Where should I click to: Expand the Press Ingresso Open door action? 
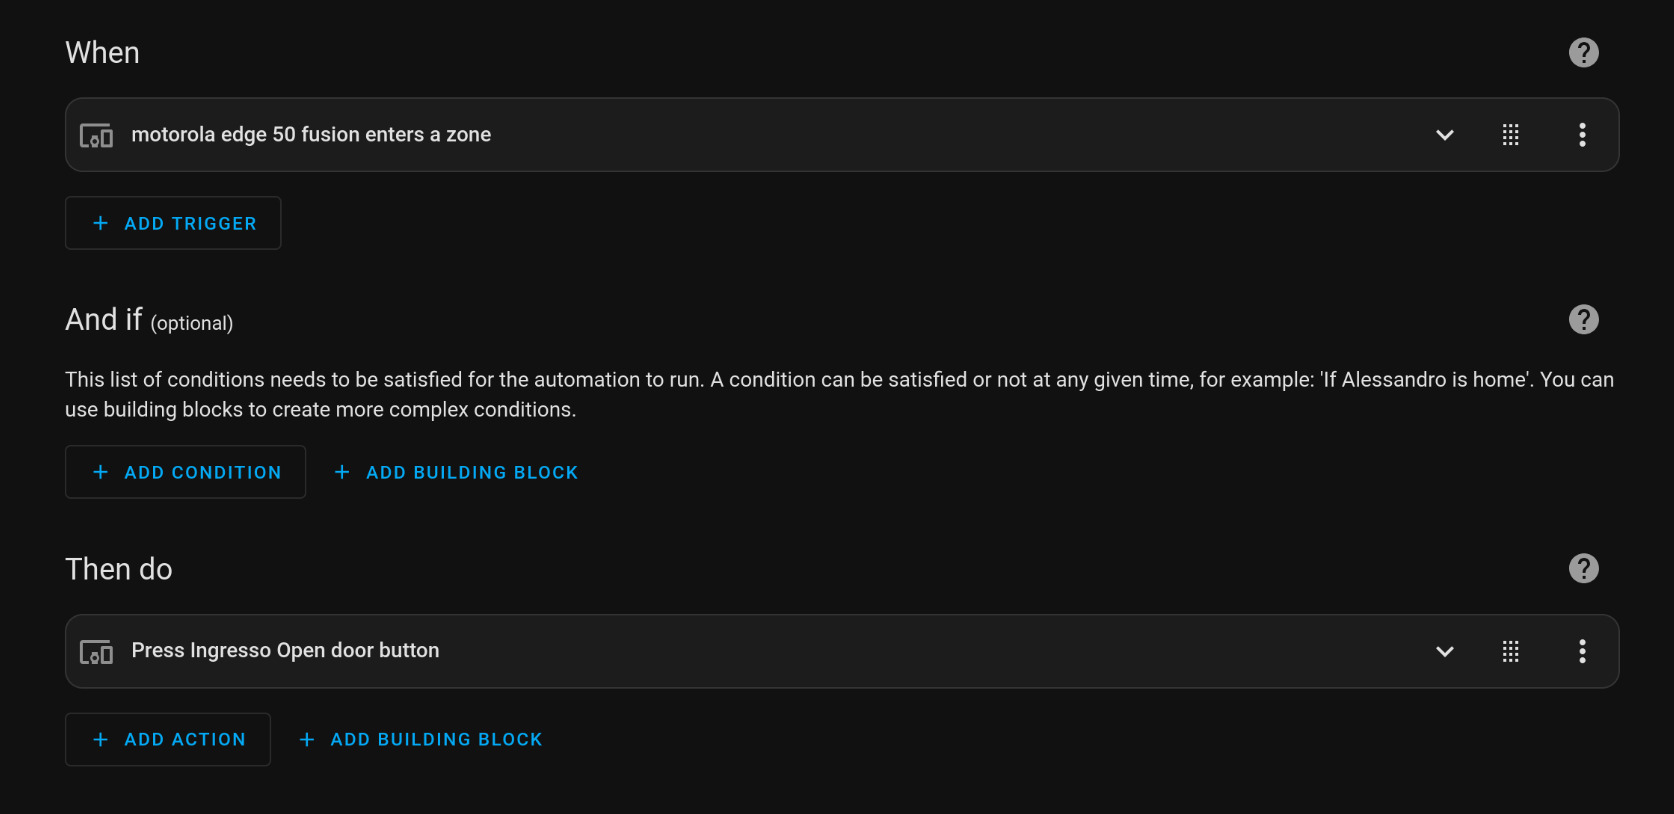[x=1444, y=651]
